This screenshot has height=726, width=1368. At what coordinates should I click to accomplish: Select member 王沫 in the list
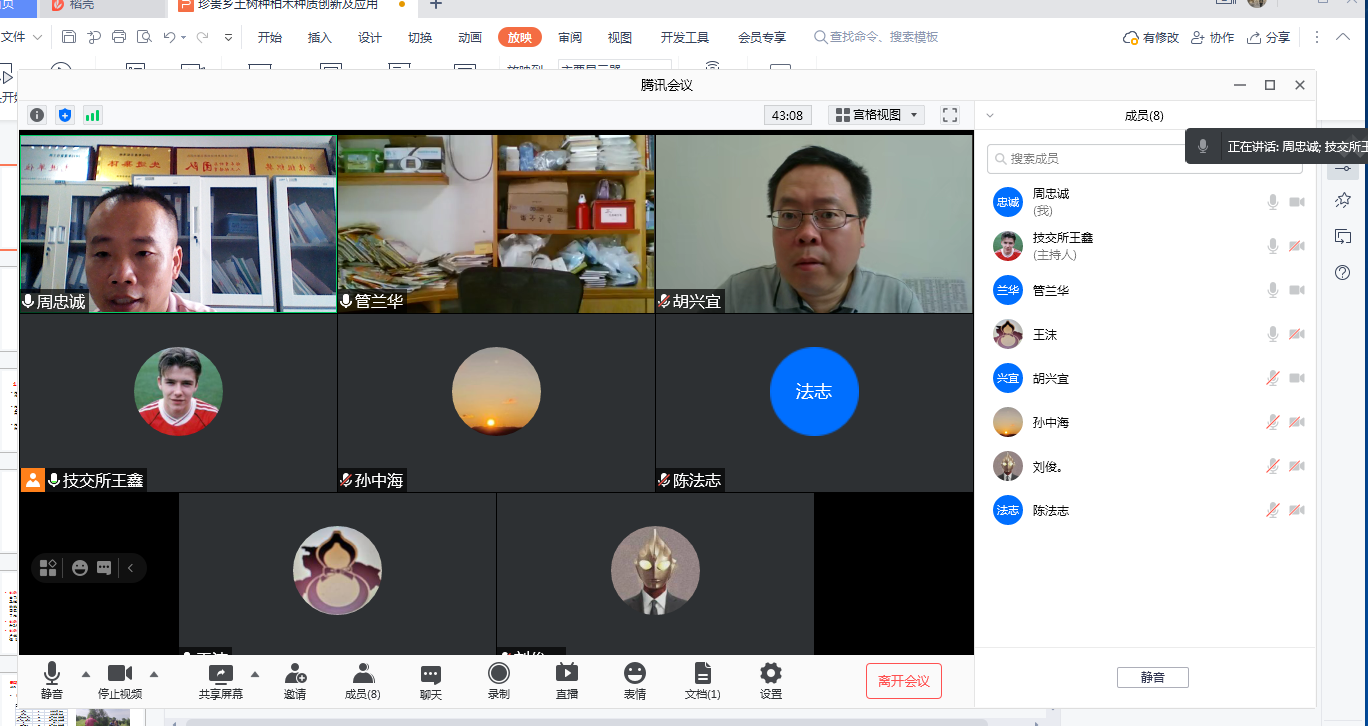click(x=1146, y=334)
